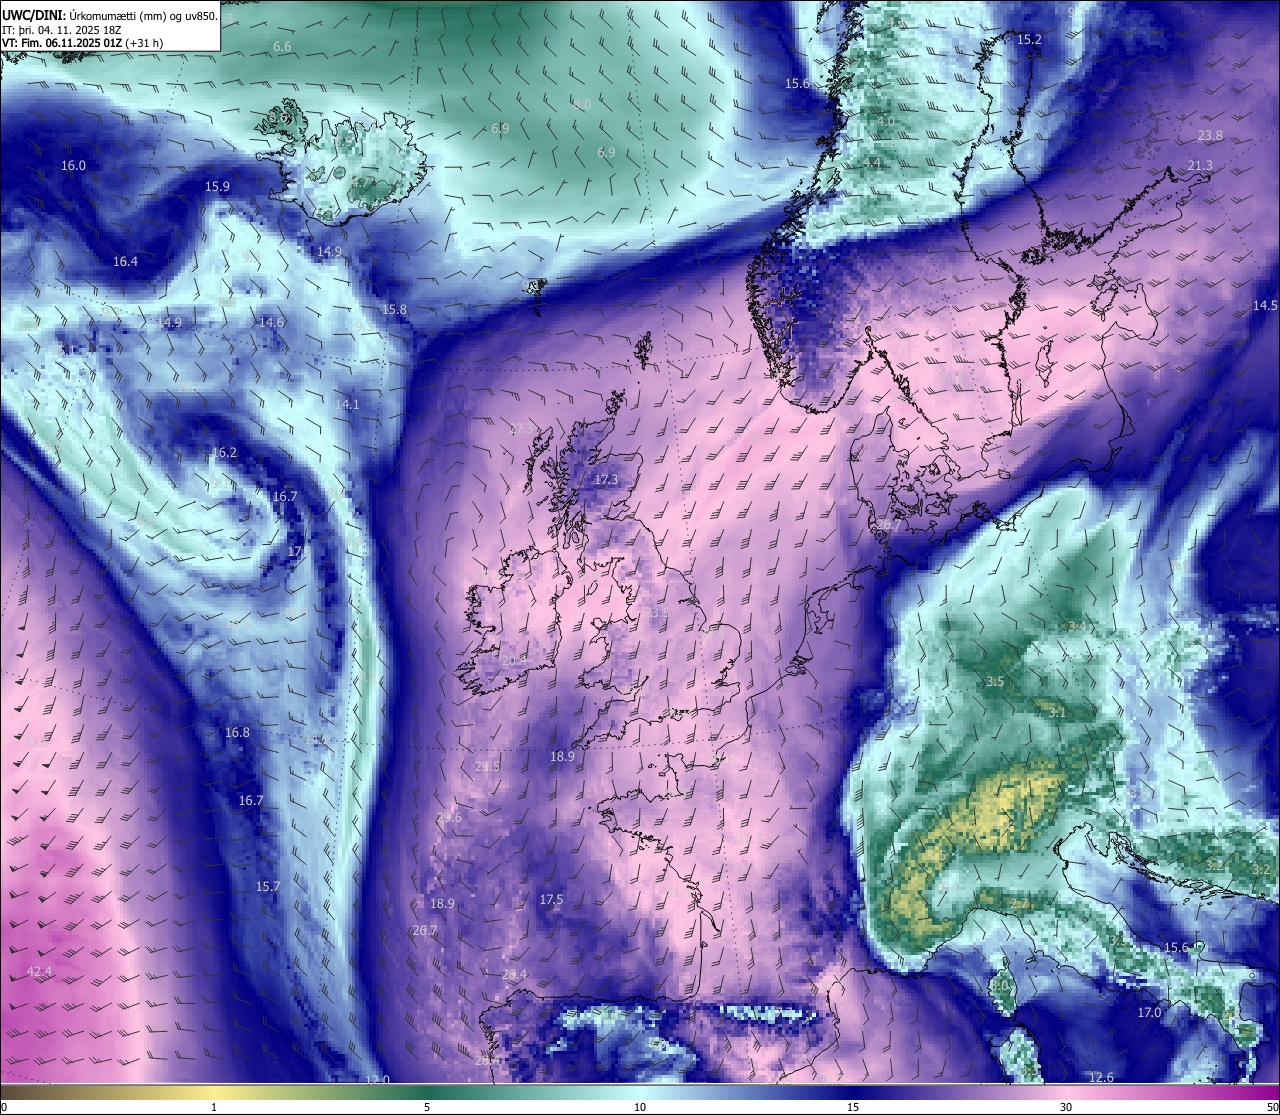
Task: Click the 18.9 value near Cornwall
Action: tap(562, 757)
